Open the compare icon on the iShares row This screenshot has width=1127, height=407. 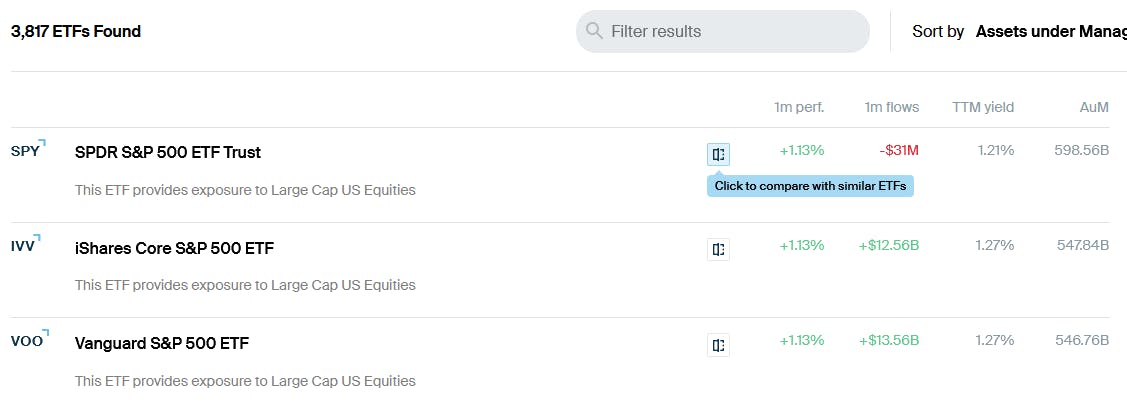718,249
